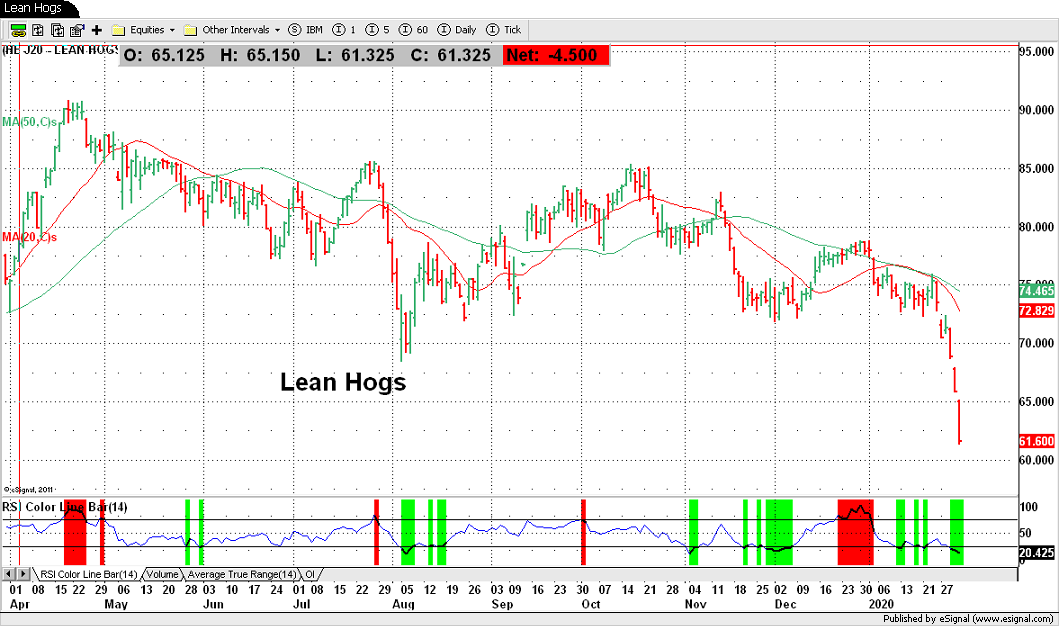
Task: Click the green chart-link icon in toolbar
Action: 18,30
